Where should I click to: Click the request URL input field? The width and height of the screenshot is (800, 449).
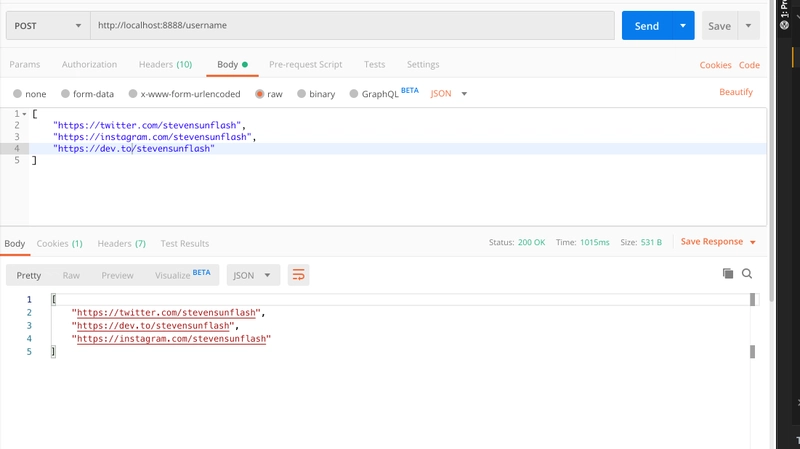click(353, 26)
